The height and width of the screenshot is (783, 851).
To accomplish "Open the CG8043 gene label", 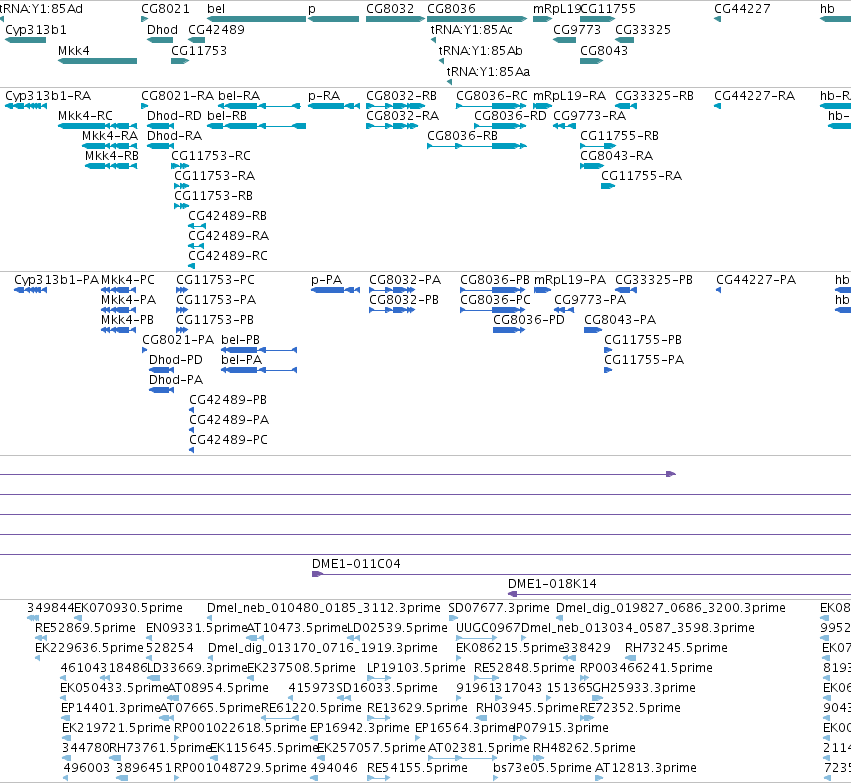I will click(604, 51).
